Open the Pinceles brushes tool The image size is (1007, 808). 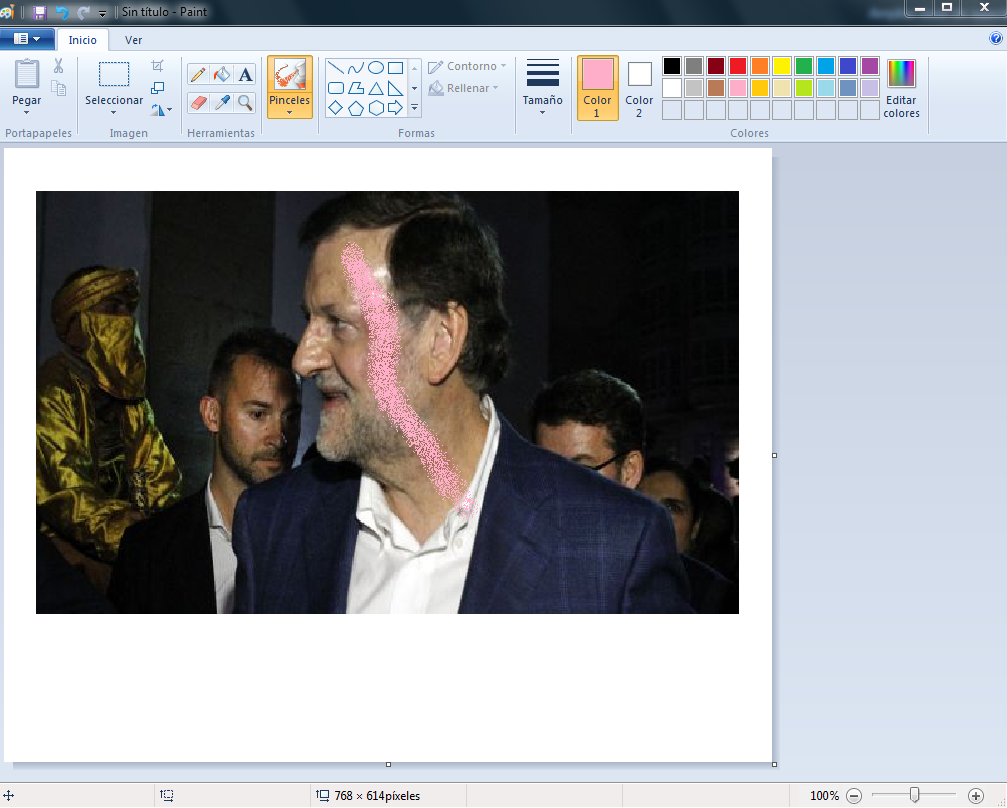[x=289, y=85]
